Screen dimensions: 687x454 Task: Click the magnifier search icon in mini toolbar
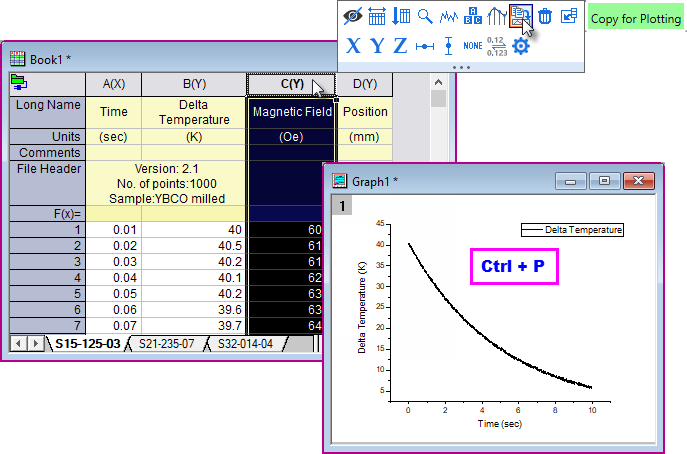425,15
